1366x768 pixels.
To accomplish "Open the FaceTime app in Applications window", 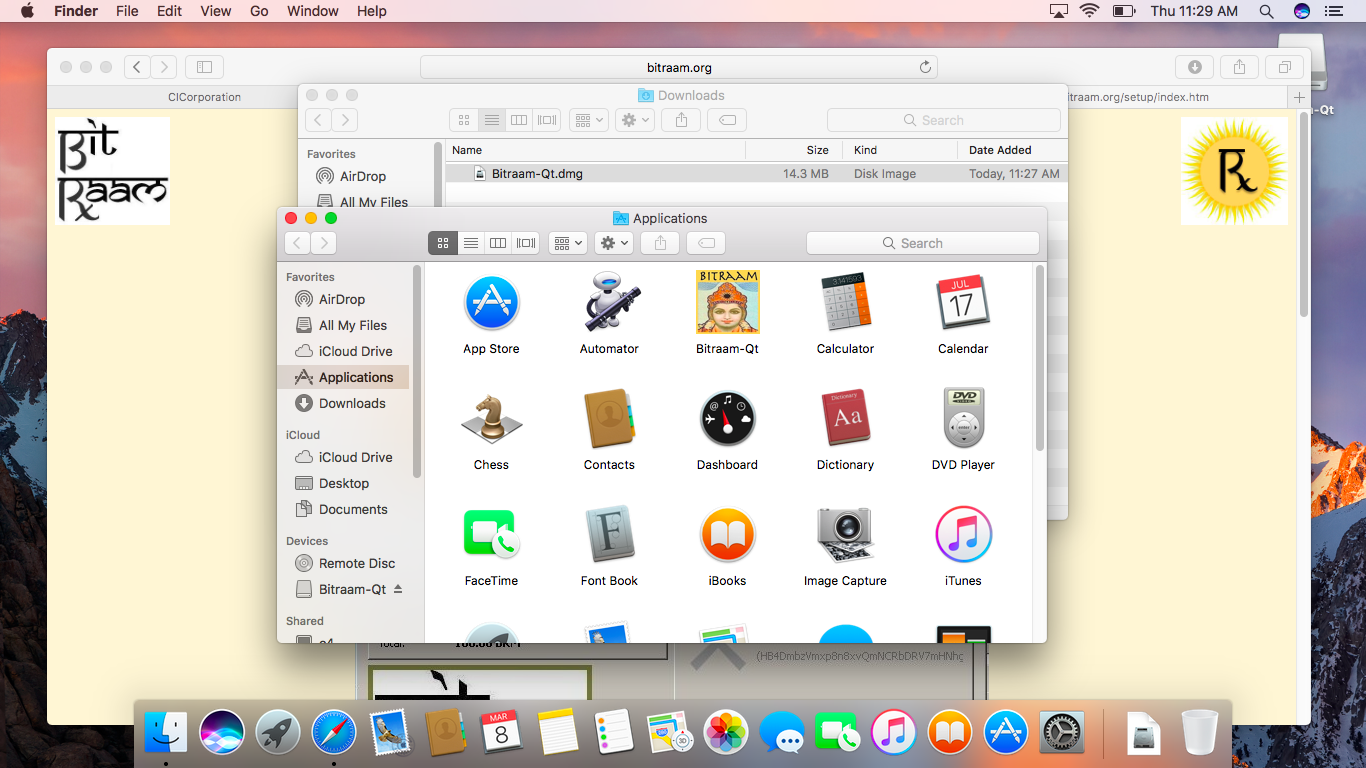I will tap(491, 535).
